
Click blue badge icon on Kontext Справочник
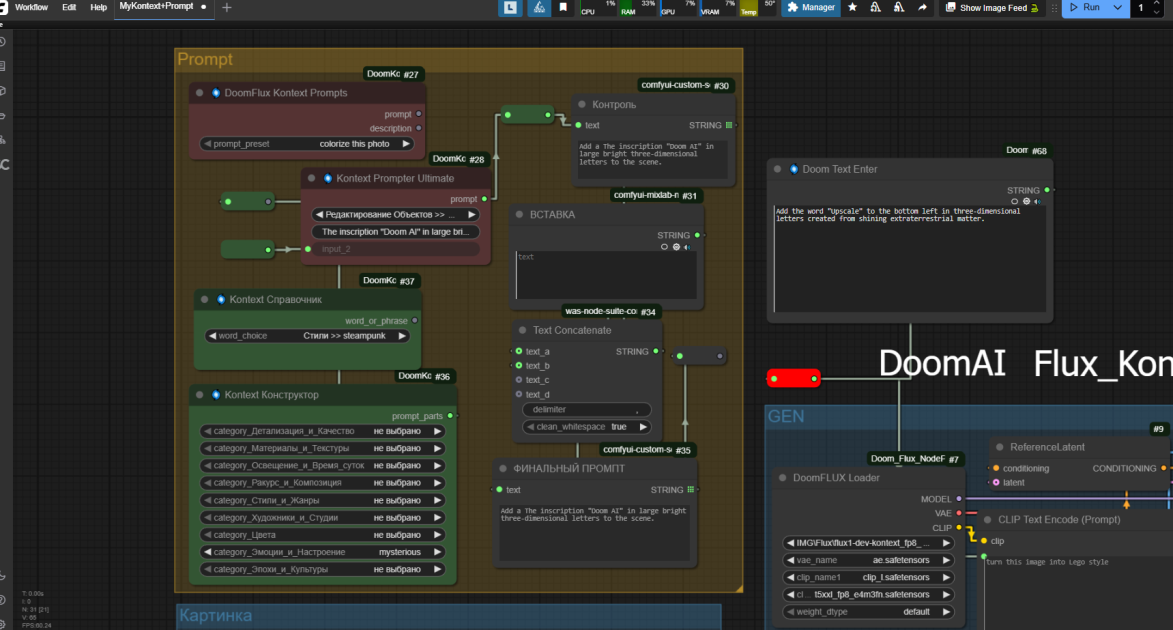pos(221,299)
